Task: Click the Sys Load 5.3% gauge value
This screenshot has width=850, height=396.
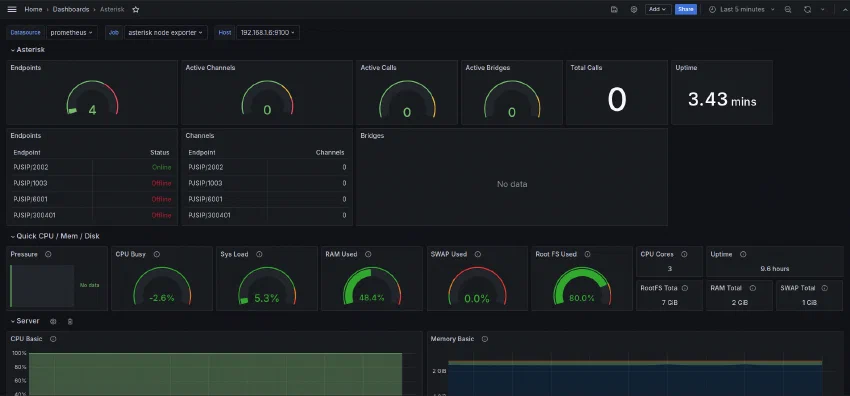Action: point(267,298)
